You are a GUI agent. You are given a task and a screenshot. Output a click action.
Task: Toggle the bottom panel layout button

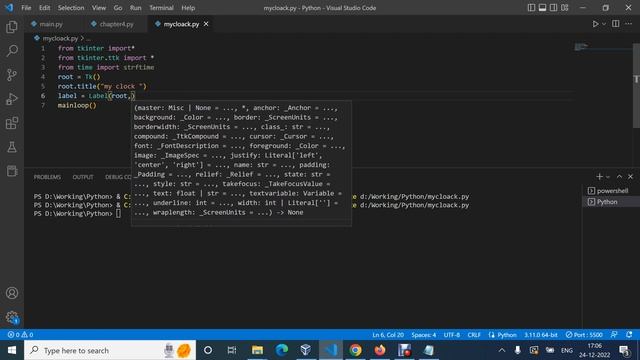[x=542, y=8]
